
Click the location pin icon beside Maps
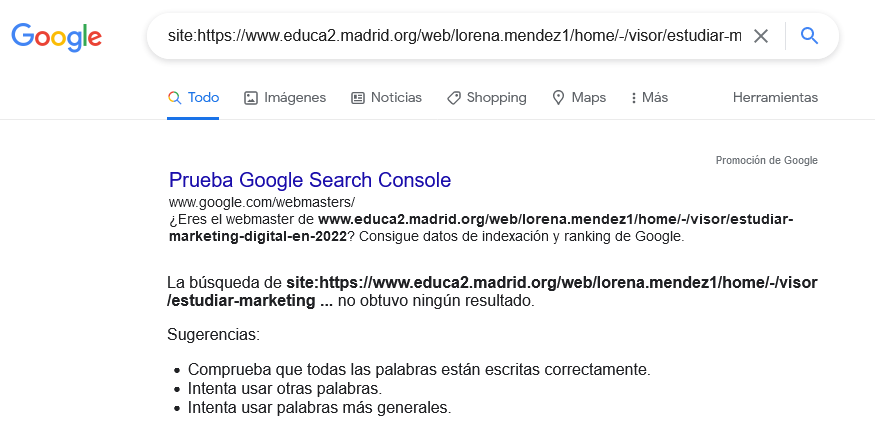pyautogui.click(x=558, y=98)
